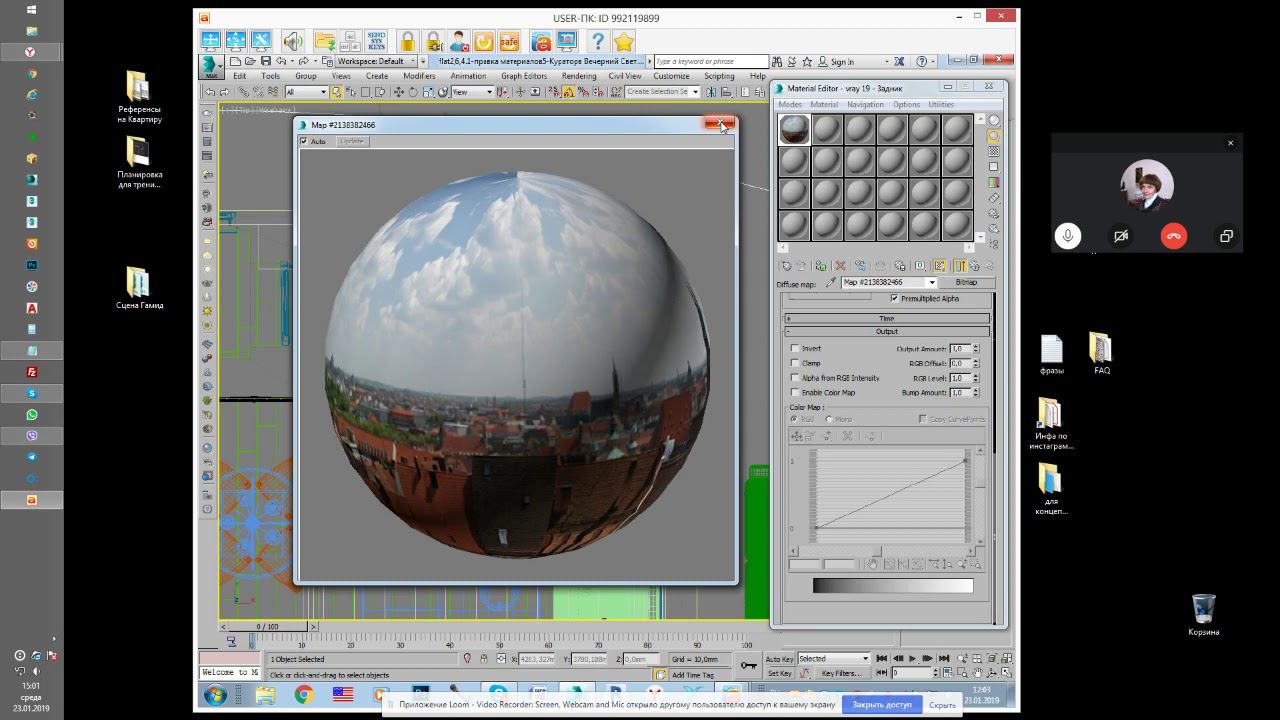Select the Mono color map radio button
Viewport: 1280px width, 720px height.
829,419
